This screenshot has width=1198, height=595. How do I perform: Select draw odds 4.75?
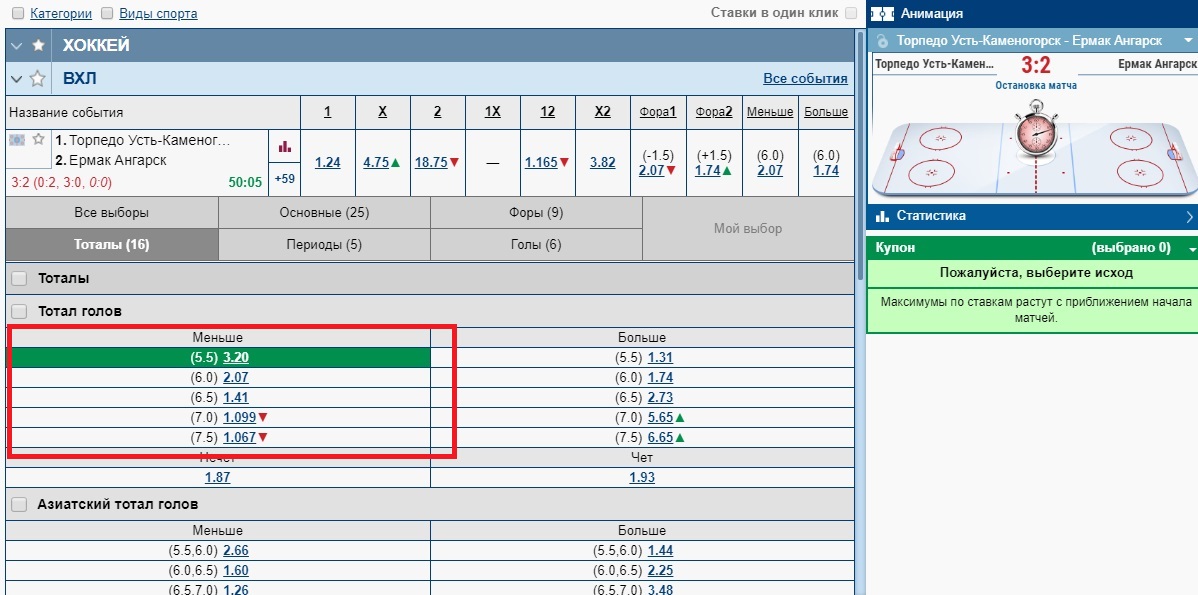[377, 162]
